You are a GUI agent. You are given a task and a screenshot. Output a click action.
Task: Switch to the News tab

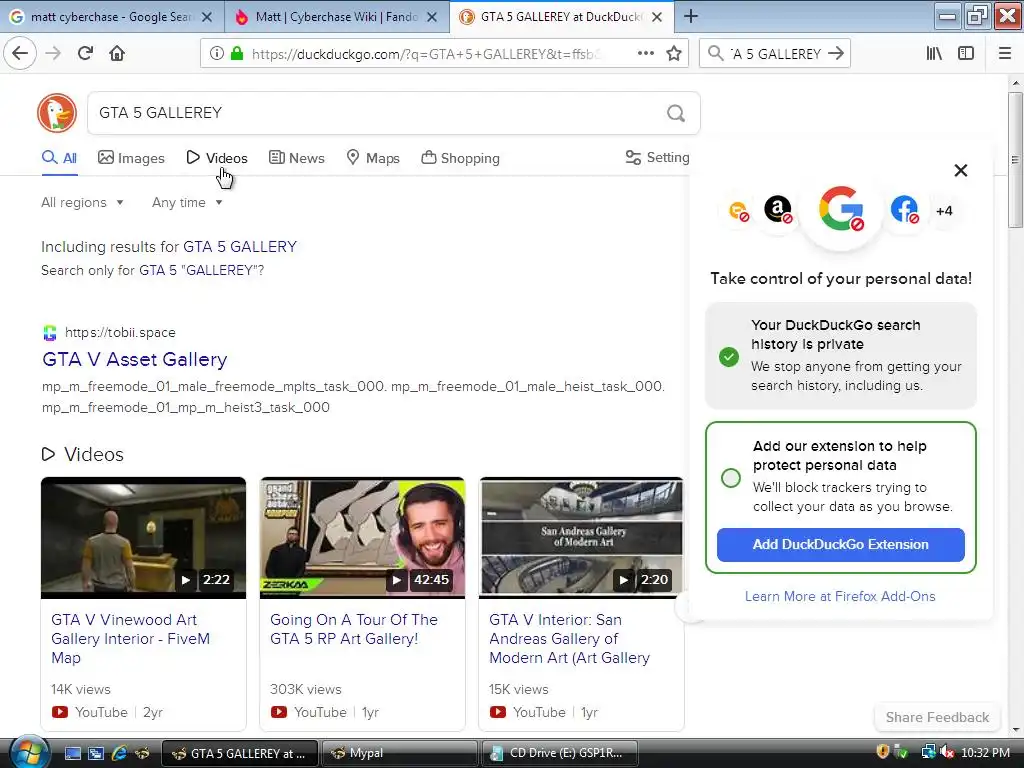click(x=297, y=158)
